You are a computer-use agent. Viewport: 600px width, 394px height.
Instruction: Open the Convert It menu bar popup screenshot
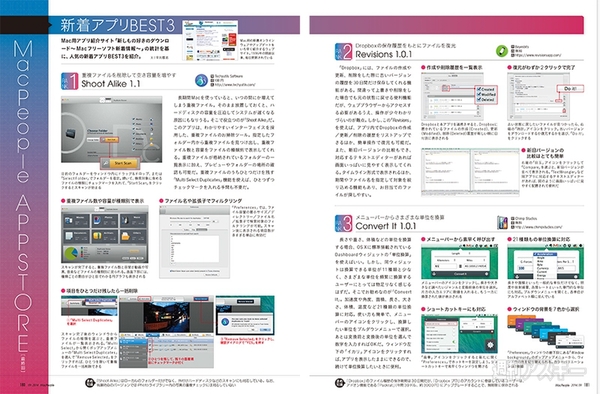[459, 262]
